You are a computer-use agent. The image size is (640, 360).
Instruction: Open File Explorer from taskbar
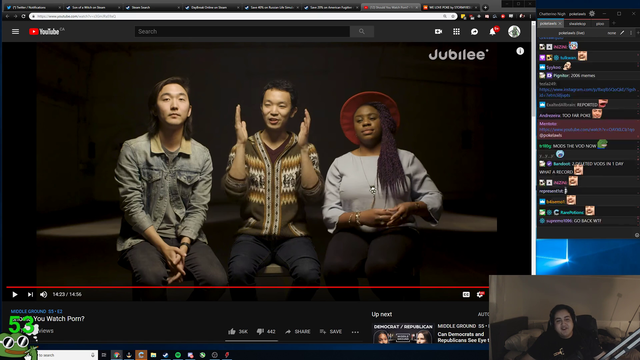tap(153, 355)
